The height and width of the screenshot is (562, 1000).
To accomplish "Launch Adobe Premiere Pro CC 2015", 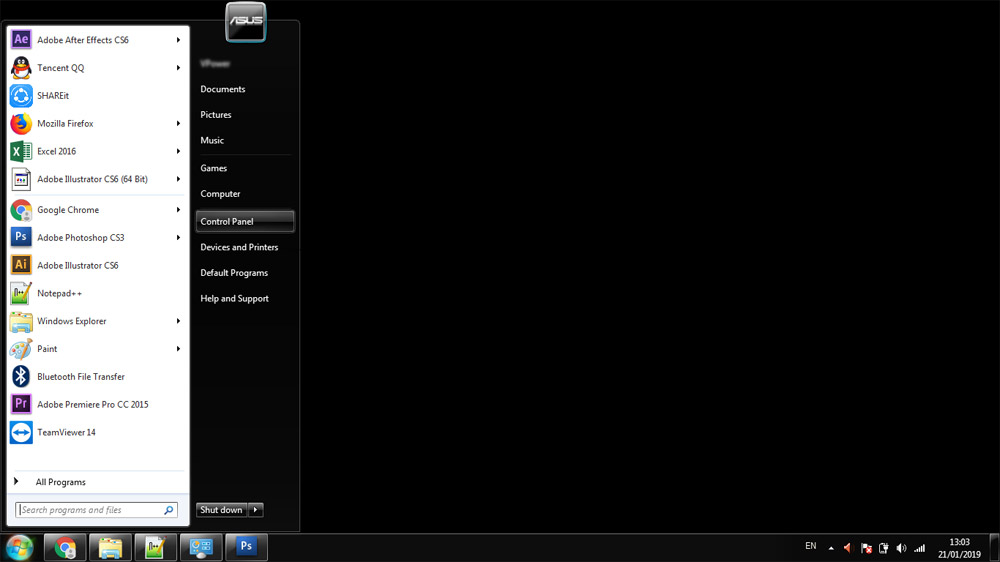I will pos(92,405).
